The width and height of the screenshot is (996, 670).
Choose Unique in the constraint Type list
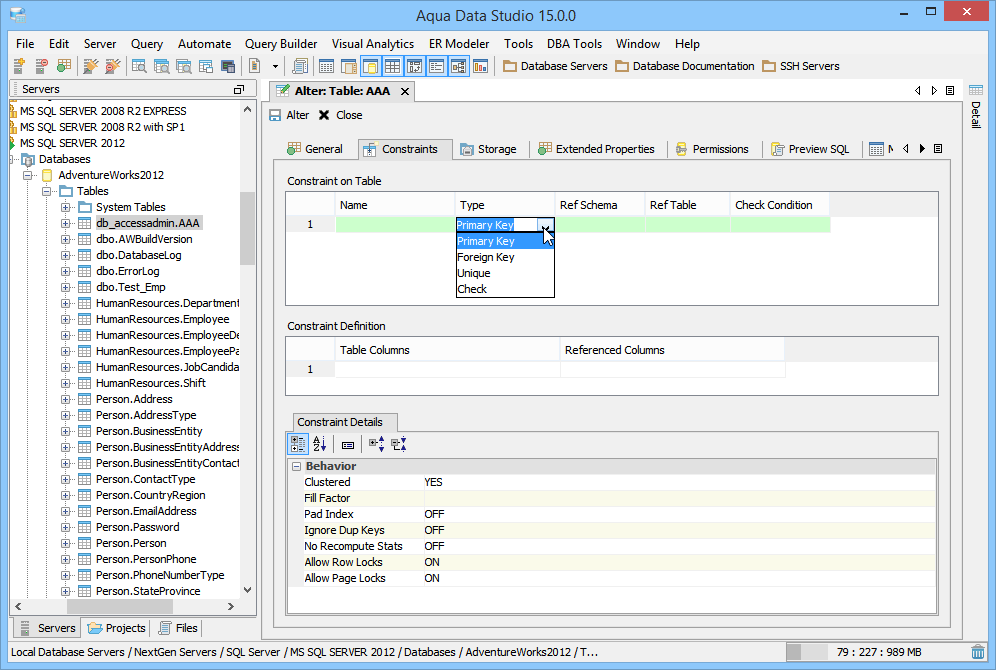pos(474,273)
